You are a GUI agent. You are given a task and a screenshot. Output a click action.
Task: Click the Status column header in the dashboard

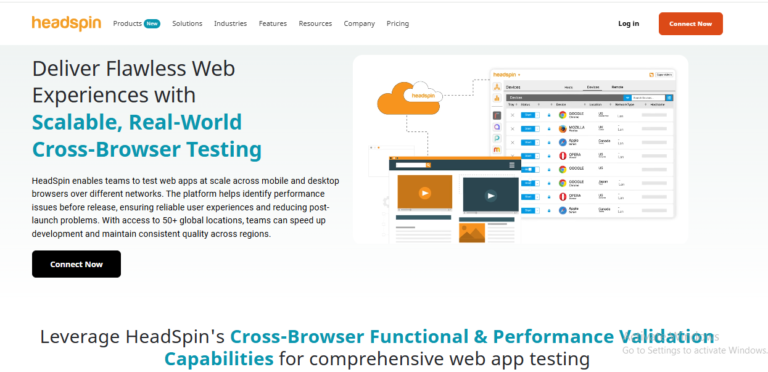pyautogui.click(x=526, y=105)
